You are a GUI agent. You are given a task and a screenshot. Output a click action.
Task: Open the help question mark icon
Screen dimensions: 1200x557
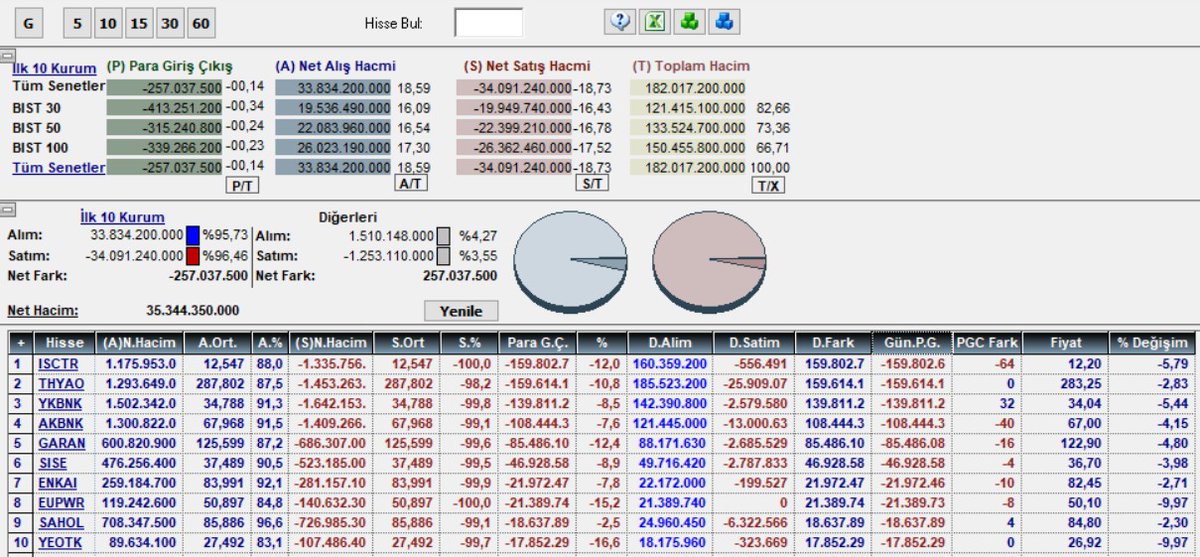coord(621,21)
